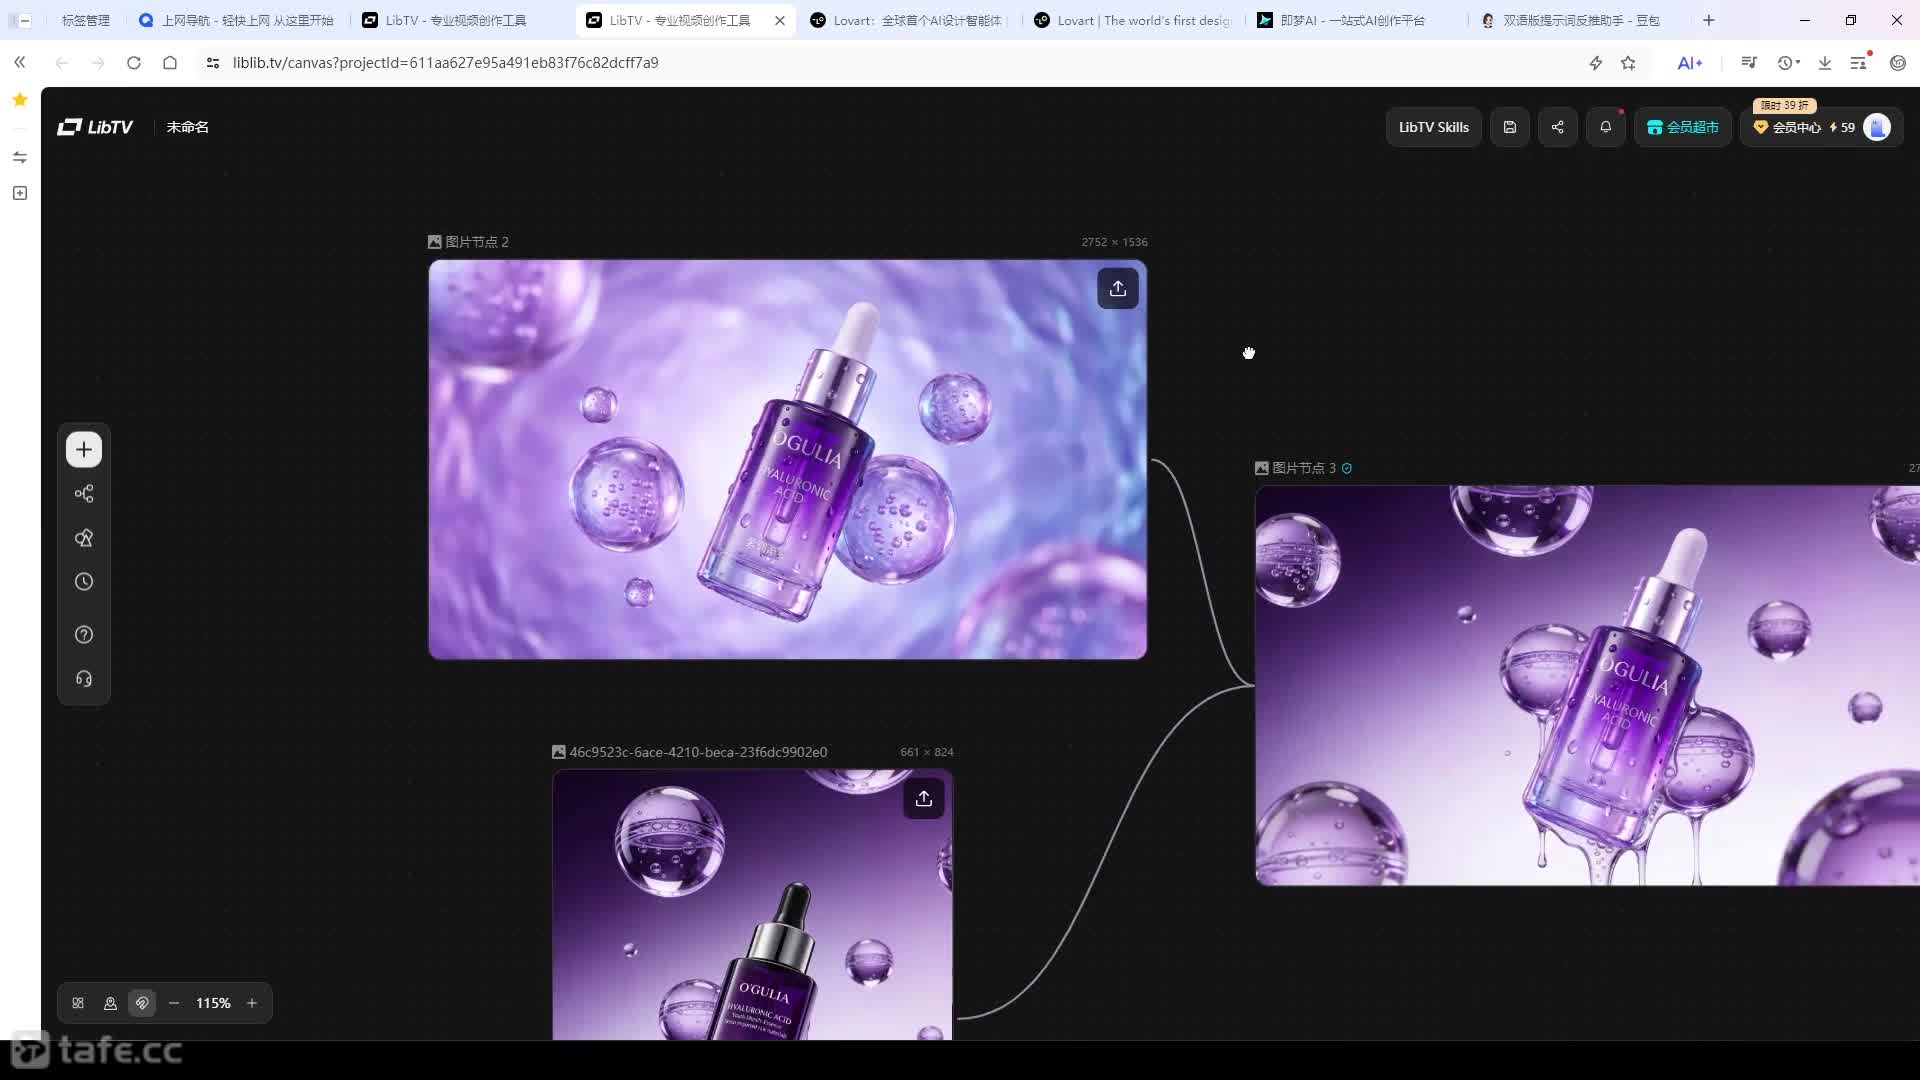The height and width of the screenshot is (1080, 1920).
Task: Reload the current page
Action: [x=134, y=62]
